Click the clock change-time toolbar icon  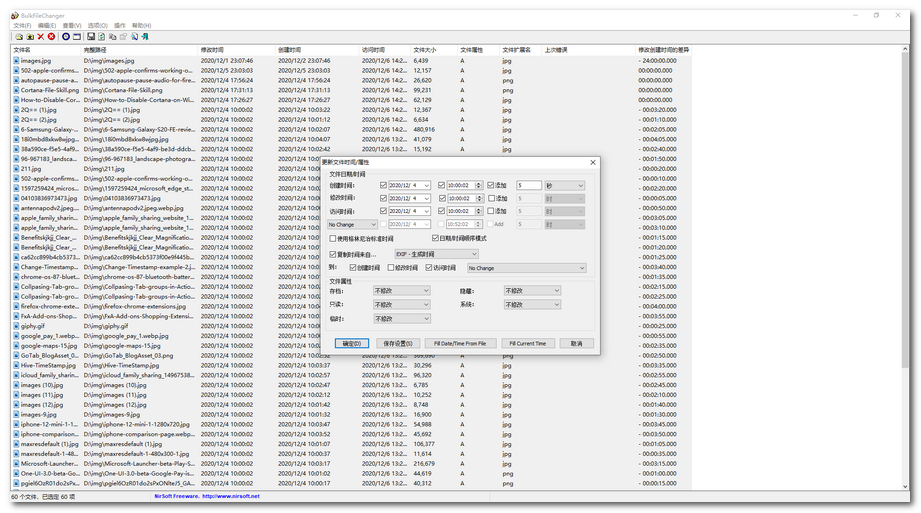66,37
